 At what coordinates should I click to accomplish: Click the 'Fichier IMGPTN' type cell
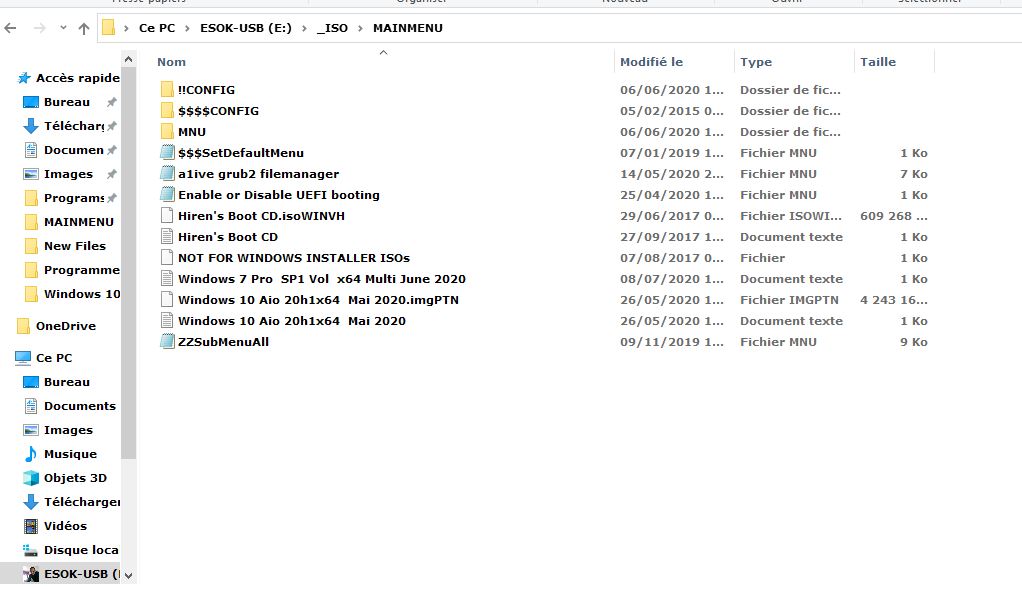[x=789, y=300]
